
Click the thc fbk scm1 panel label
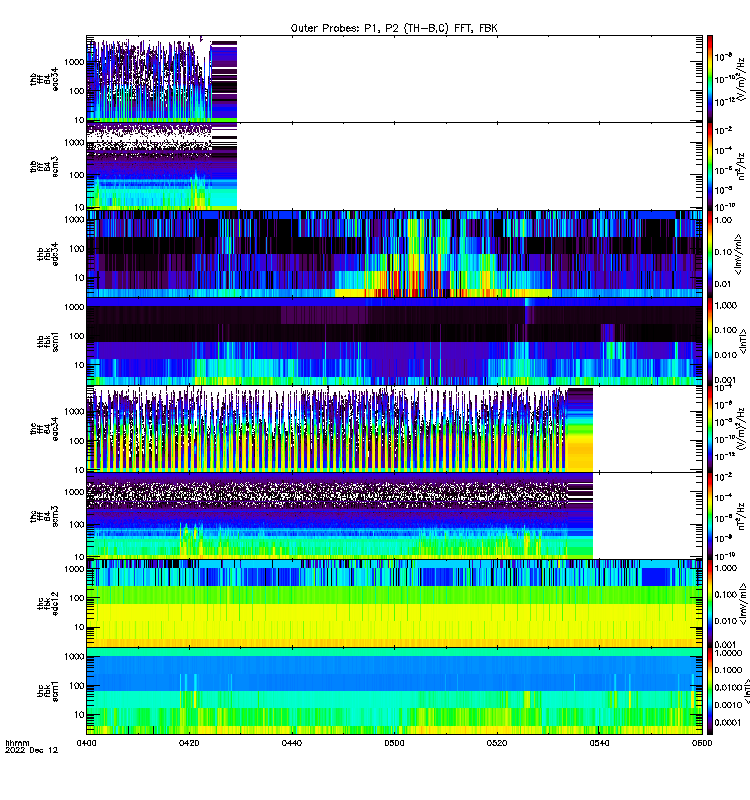tap(48, 691)
